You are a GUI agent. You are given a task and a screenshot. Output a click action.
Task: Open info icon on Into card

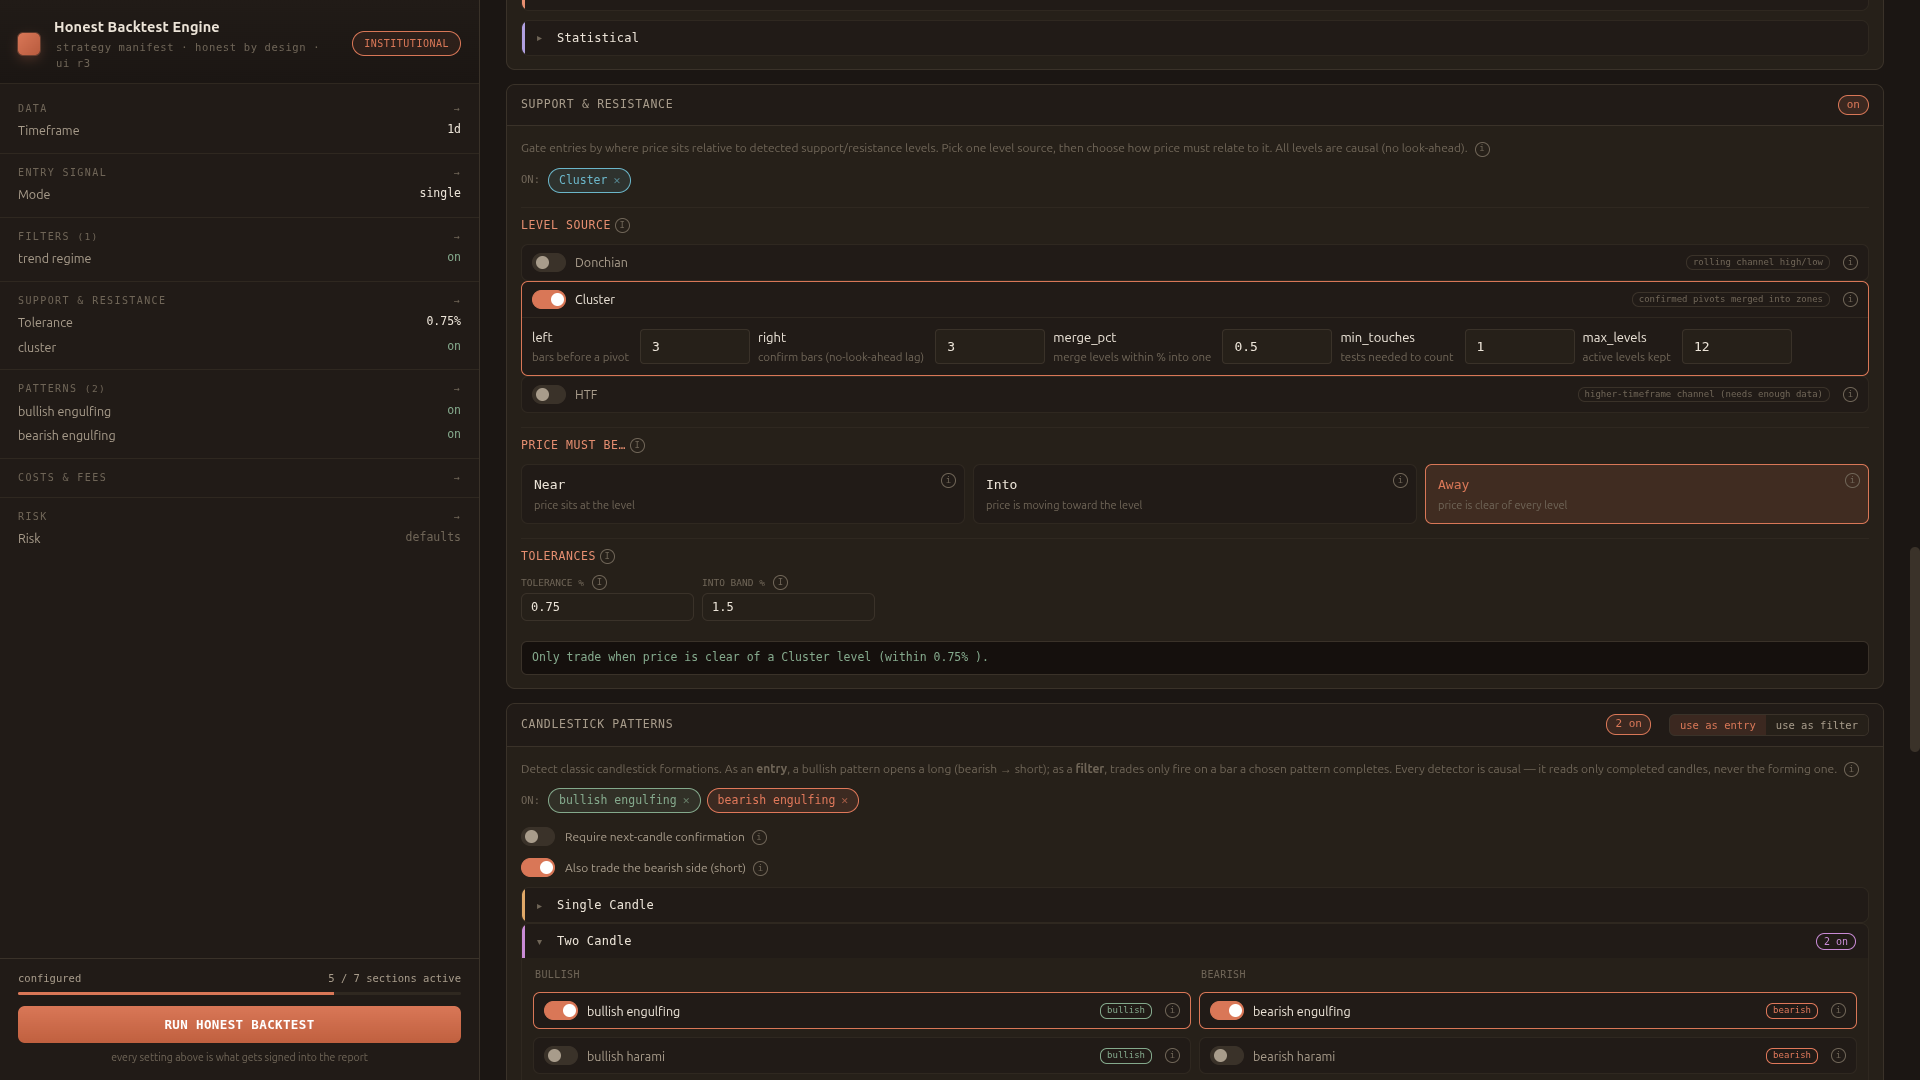click(1400, 481)
